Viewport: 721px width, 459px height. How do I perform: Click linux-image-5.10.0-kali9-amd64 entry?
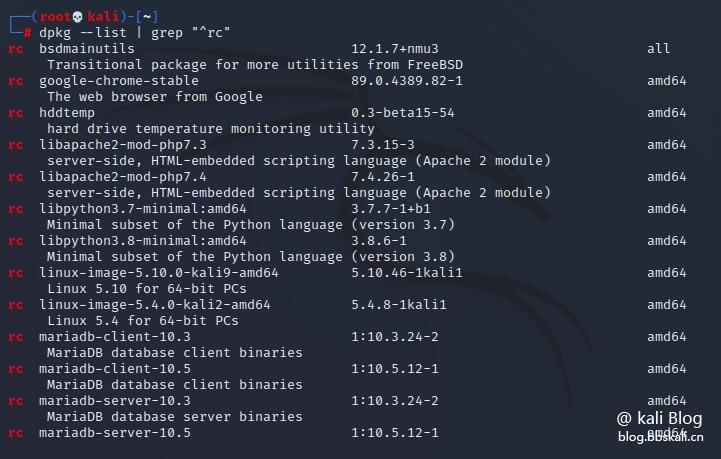(159, 273)
